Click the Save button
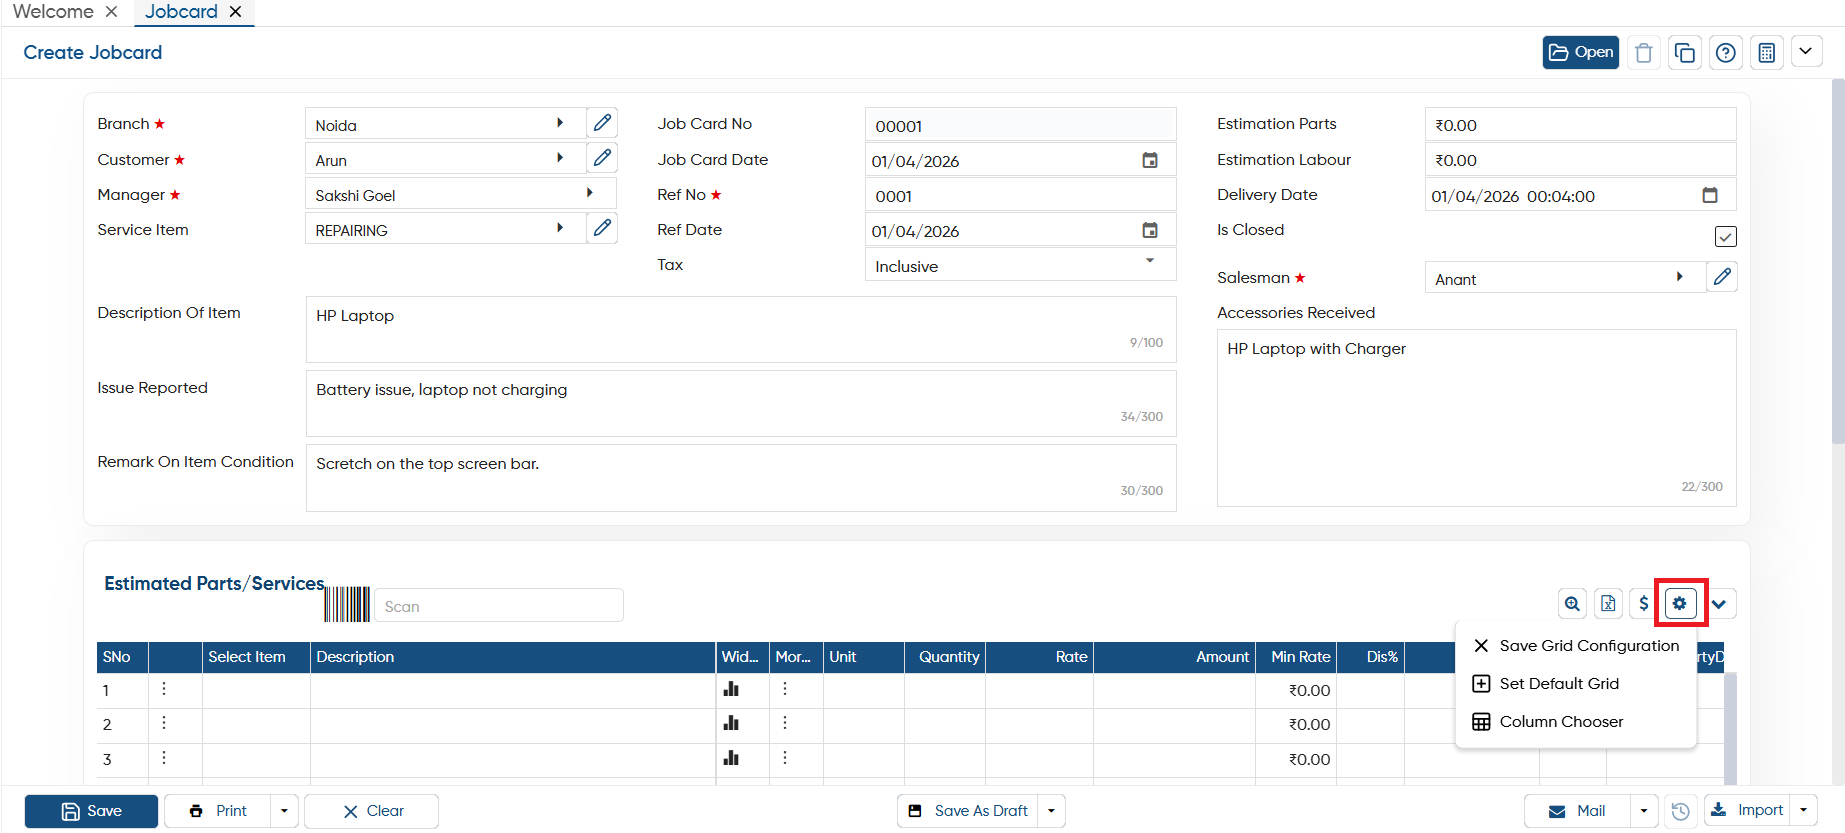 (91, 811)
